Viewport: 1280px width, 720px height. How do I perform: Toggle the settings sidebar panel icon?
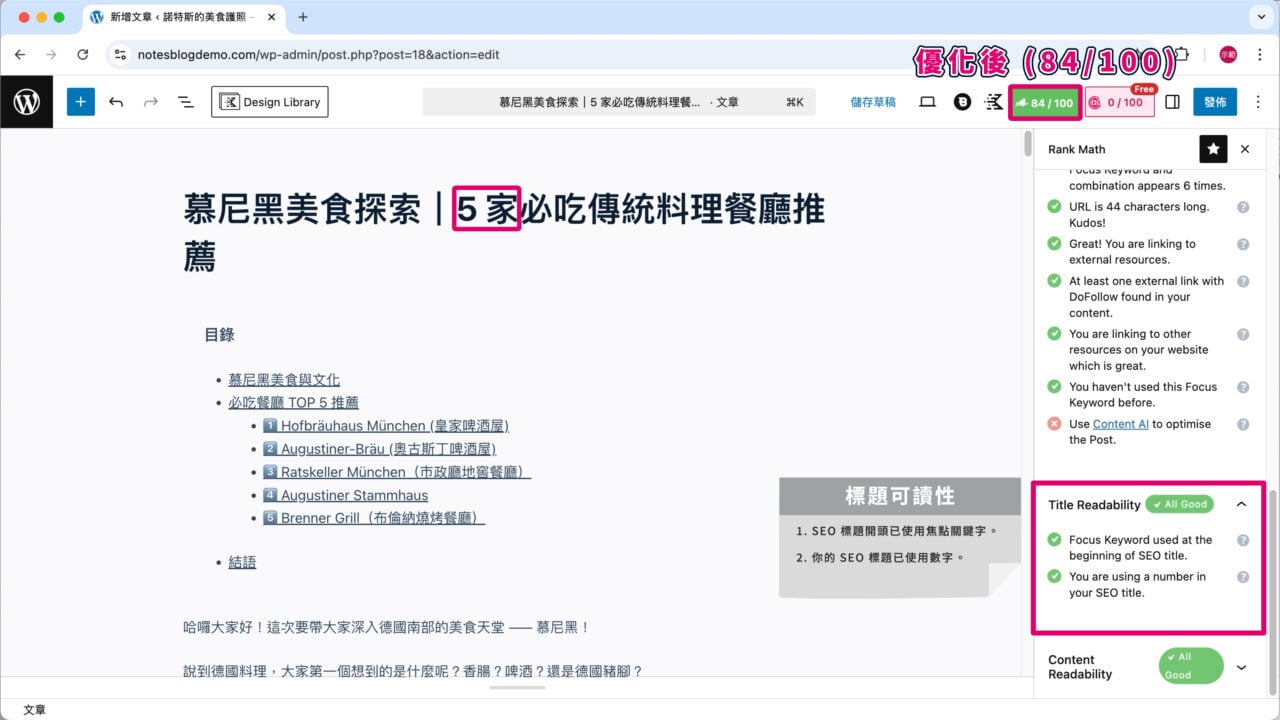point(1172,101)
